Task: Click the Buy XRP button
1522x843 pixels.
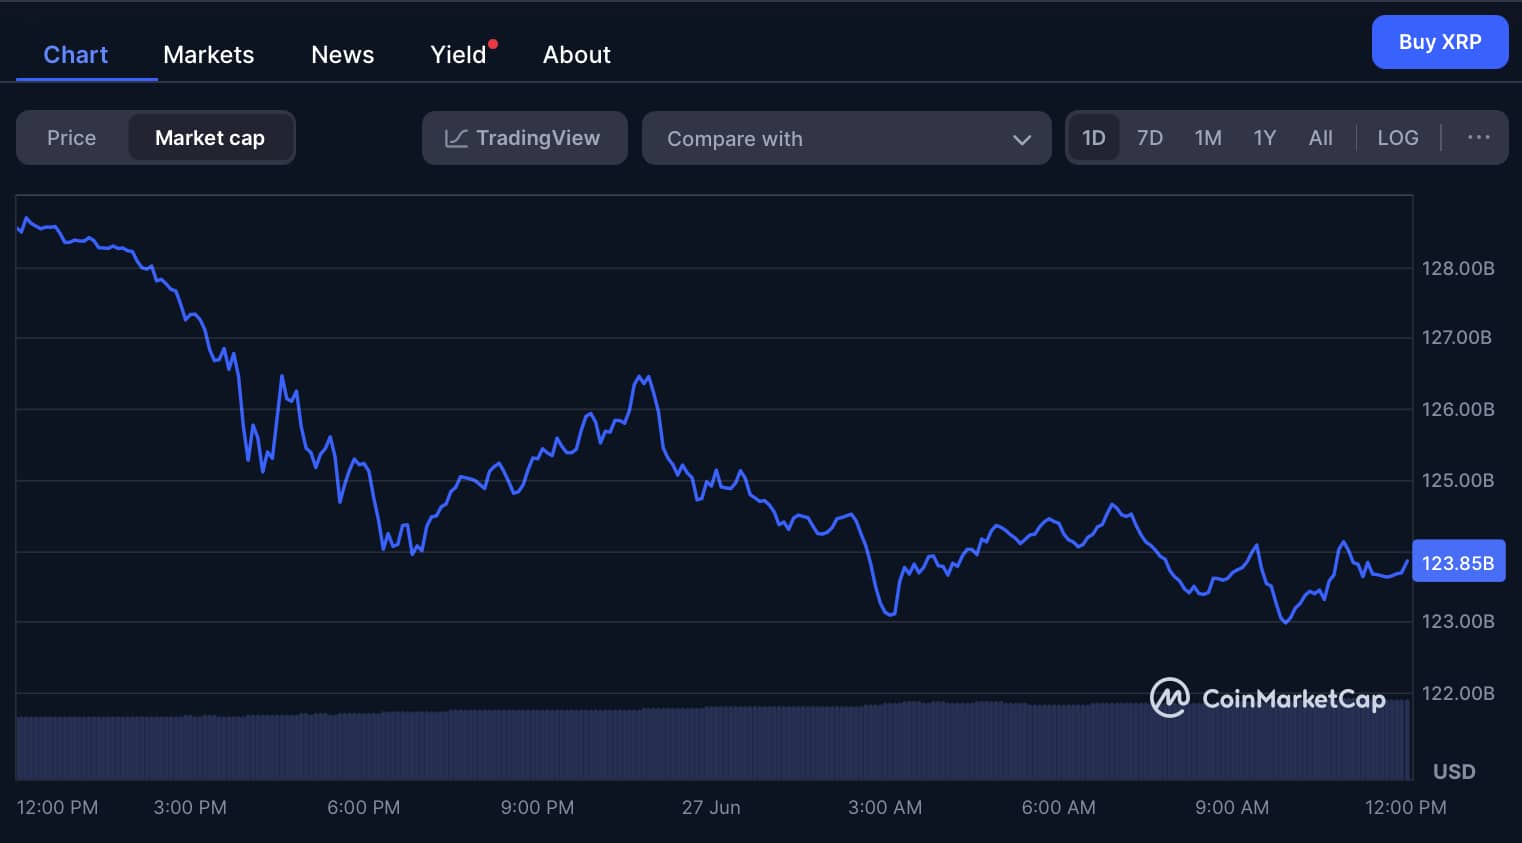Action: coord(1440,41)
